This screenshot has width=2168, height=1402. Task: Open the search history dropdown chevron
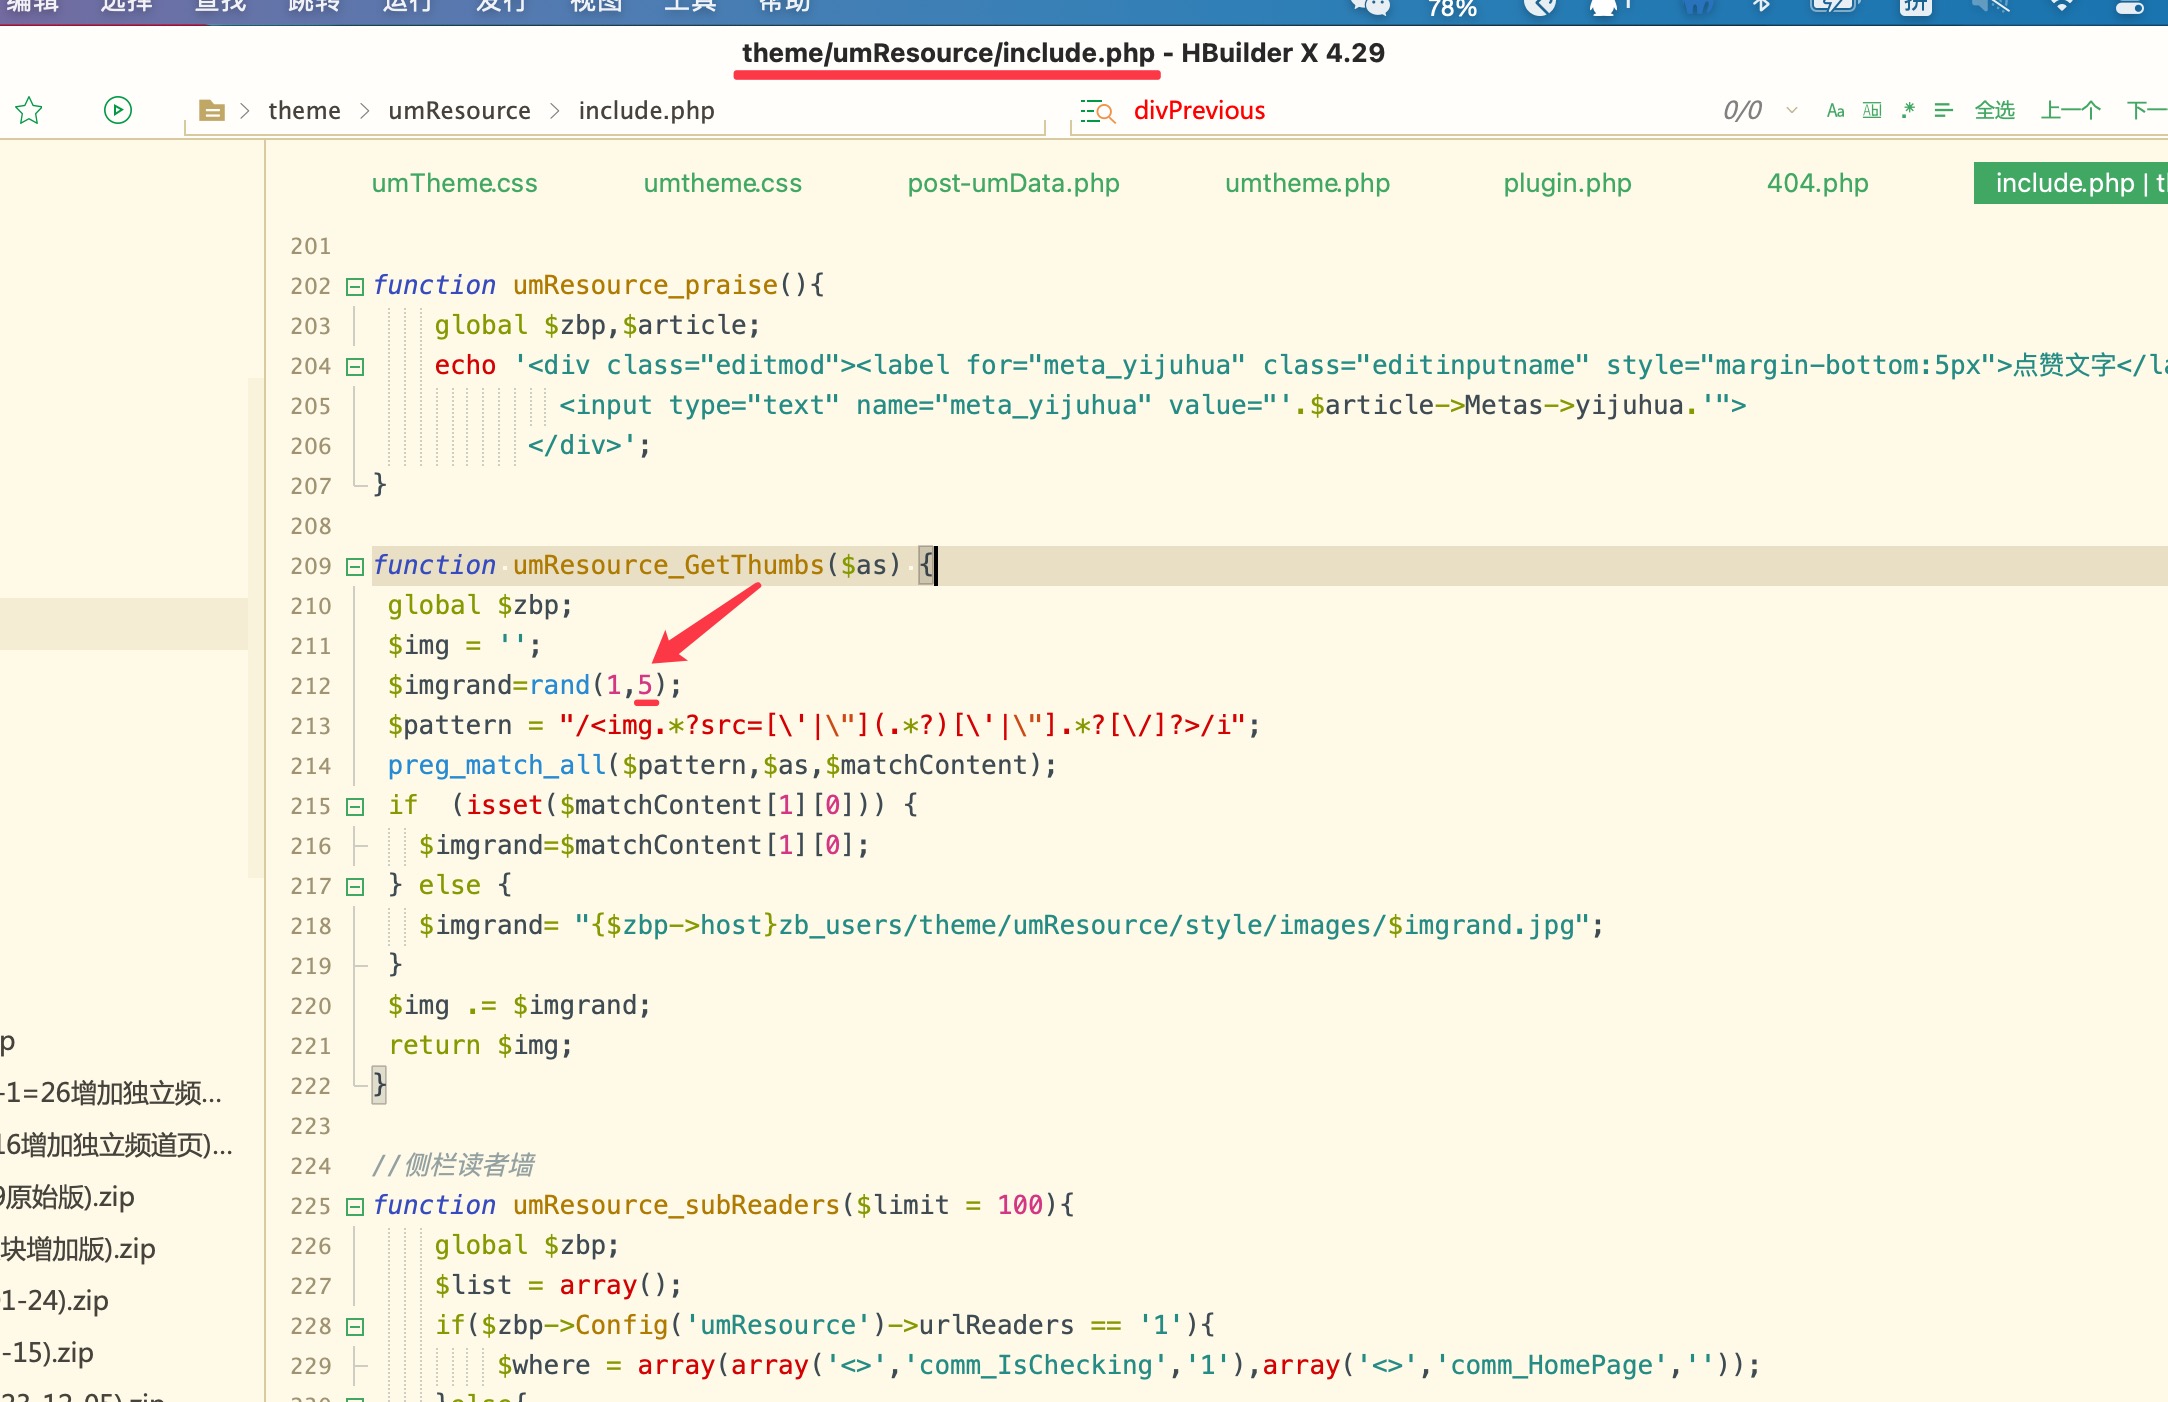pyautogui.click(x=1792, y=111)
